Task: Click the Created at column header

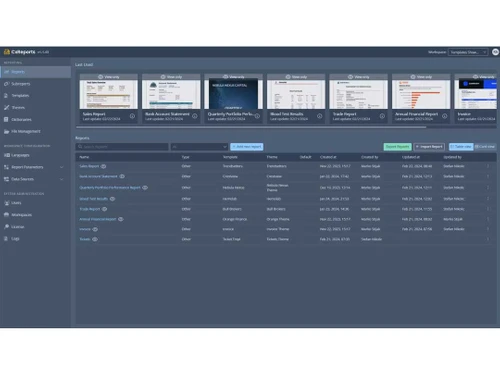Action: pyautogui.click(x=328, y=157)
